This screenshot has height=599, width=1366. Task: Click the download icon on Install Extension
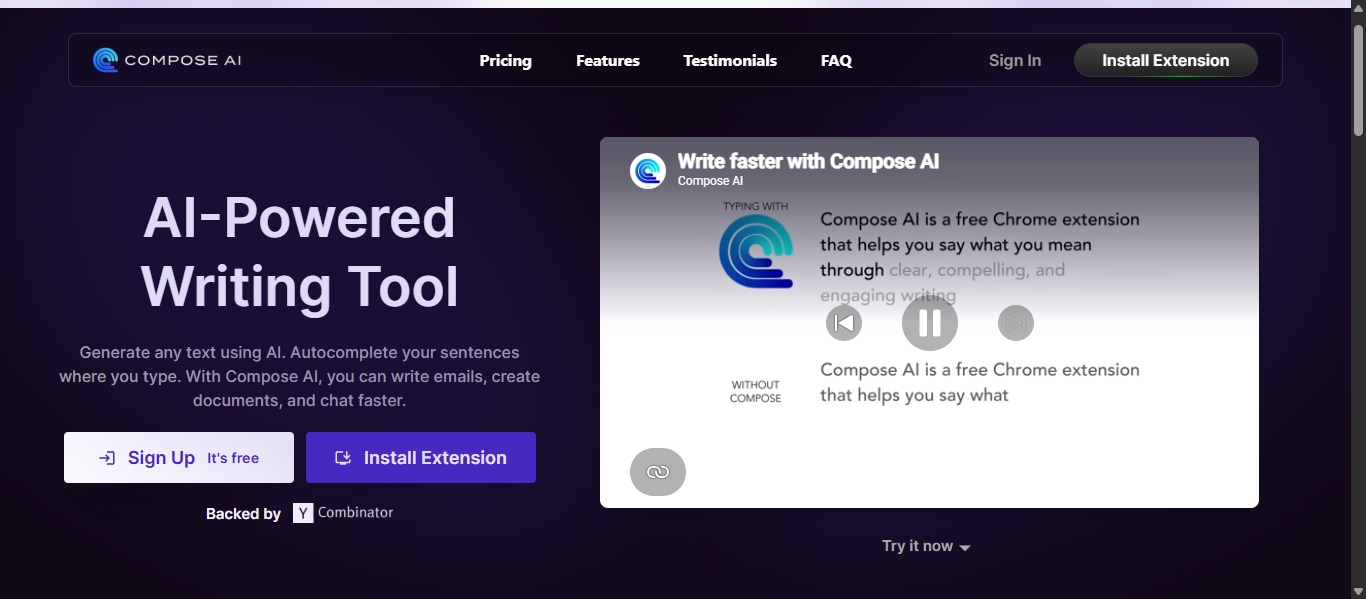pyautogui.click(x=342, y=457)
